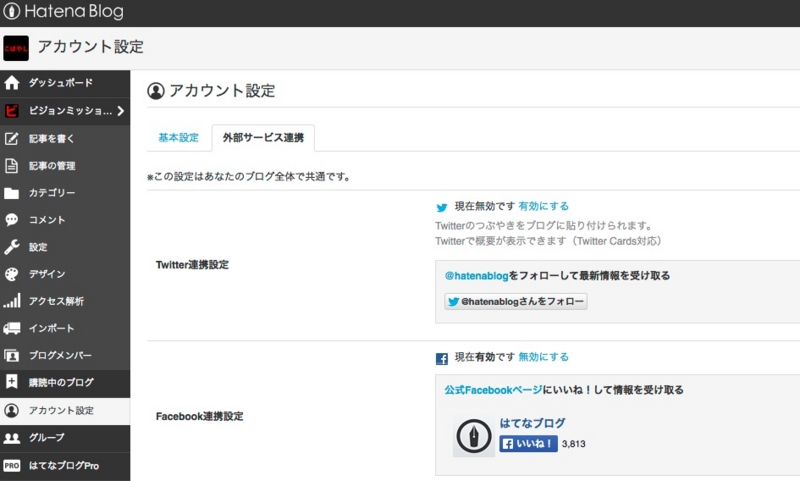Click the インポート truck icon
Screen dimensions: 800x481
[12, 328]
